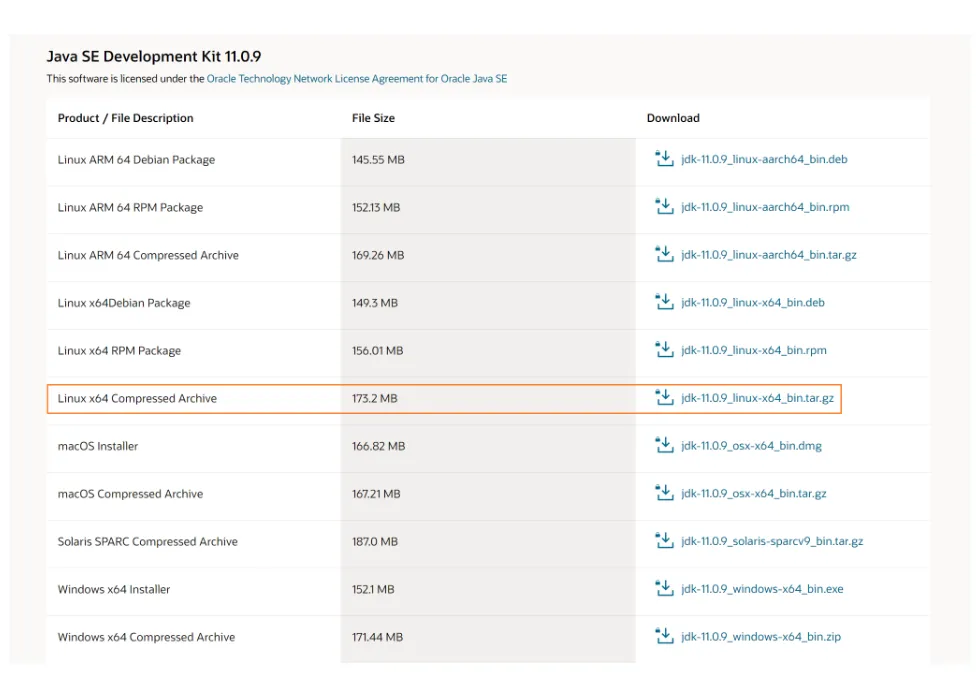Click macOS Installer row text
The height and width of the screenshot is (692, 979).
click(x=98, y=447)
